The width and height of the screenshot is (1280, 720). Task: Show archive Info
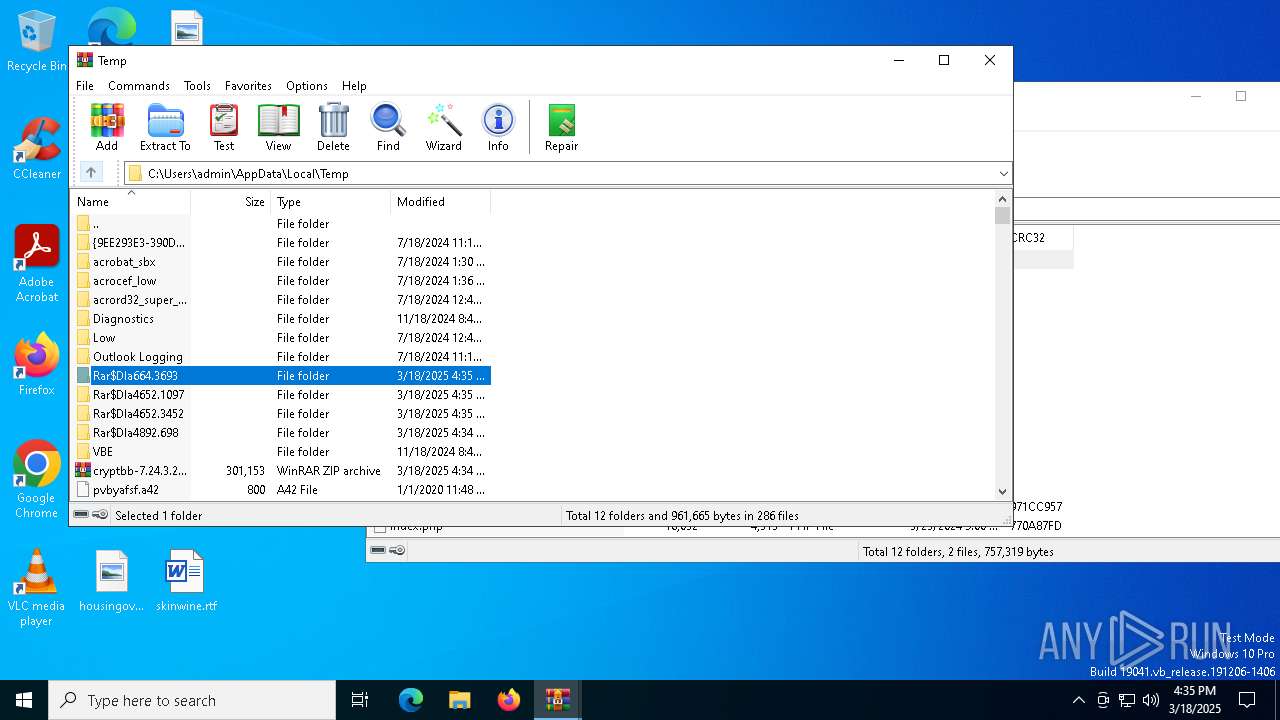pyautogui.click(x=498, y=127)
